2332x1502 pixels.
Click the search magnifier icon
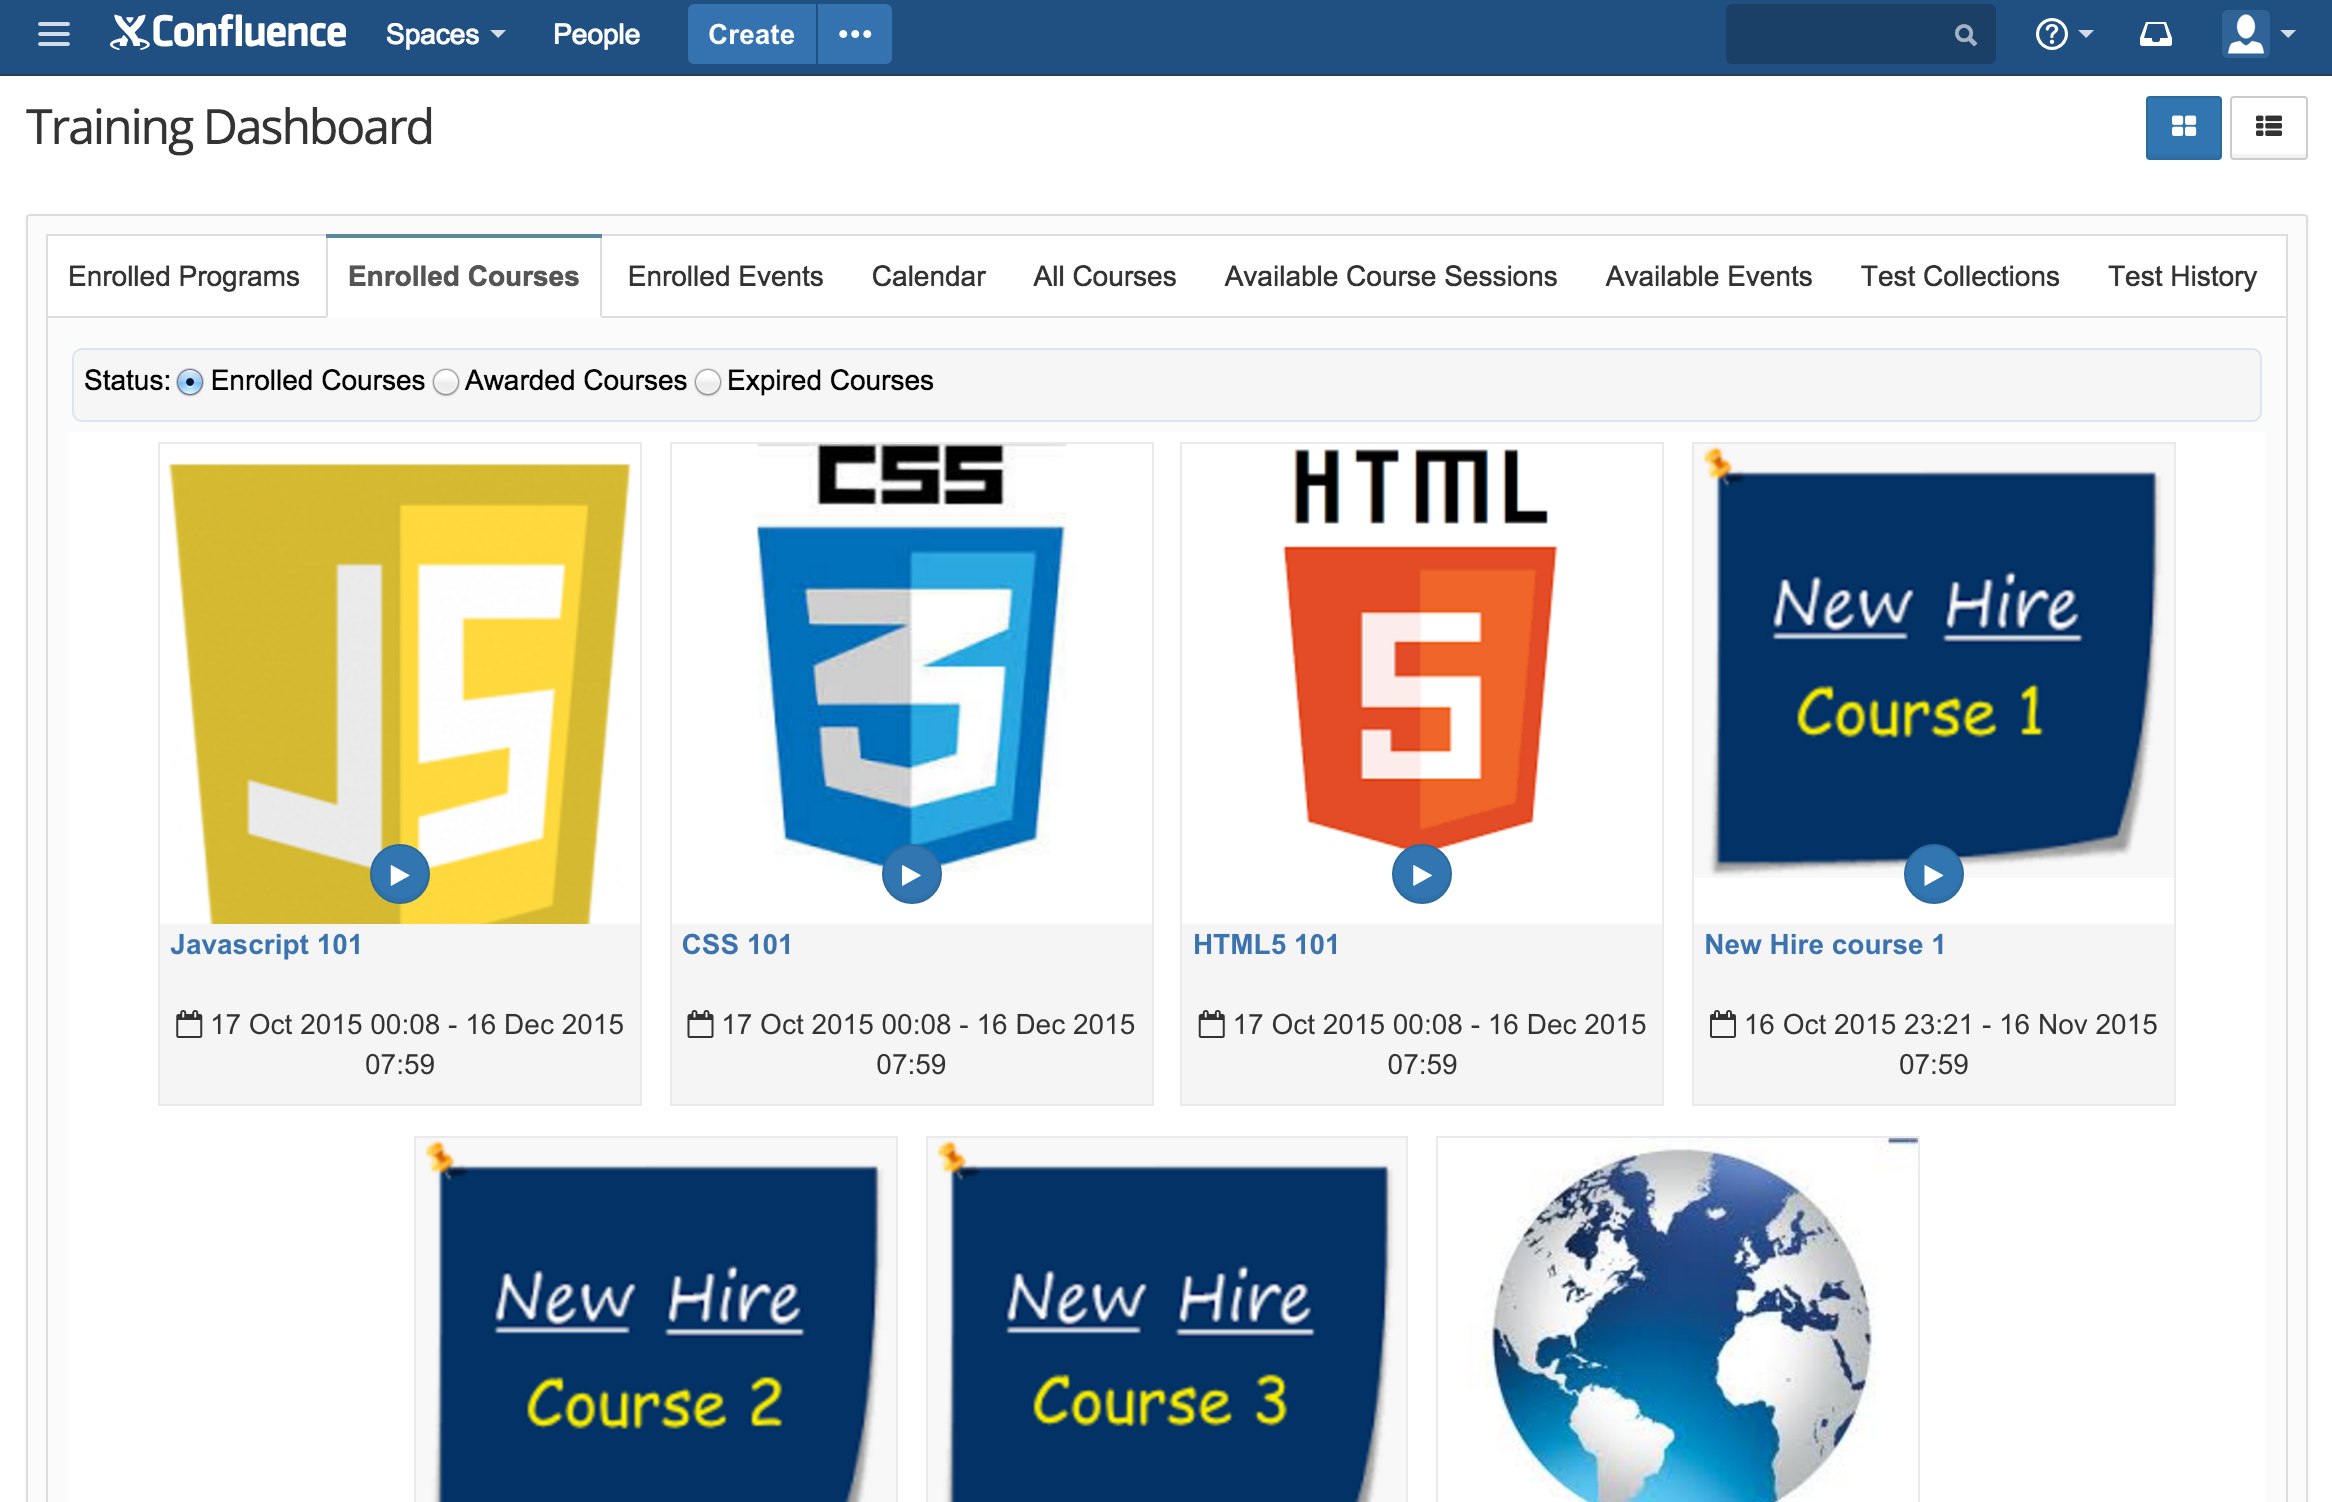1965,35
